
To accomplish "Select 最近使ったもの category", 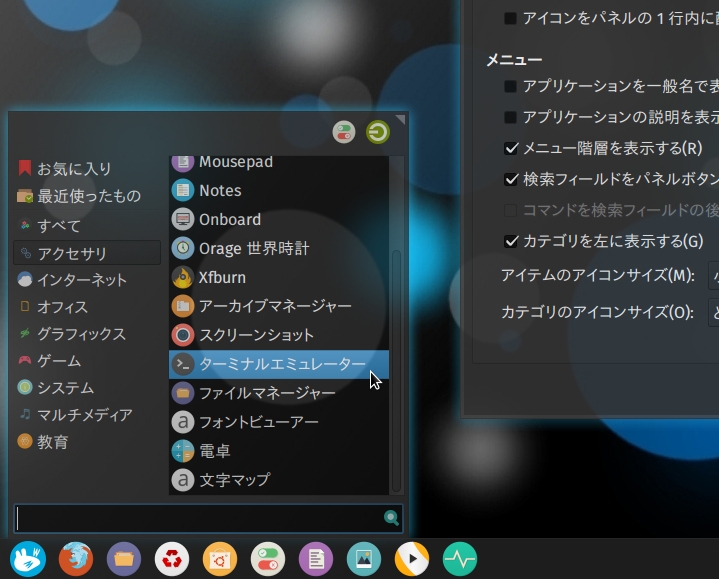I will (87, 196).
